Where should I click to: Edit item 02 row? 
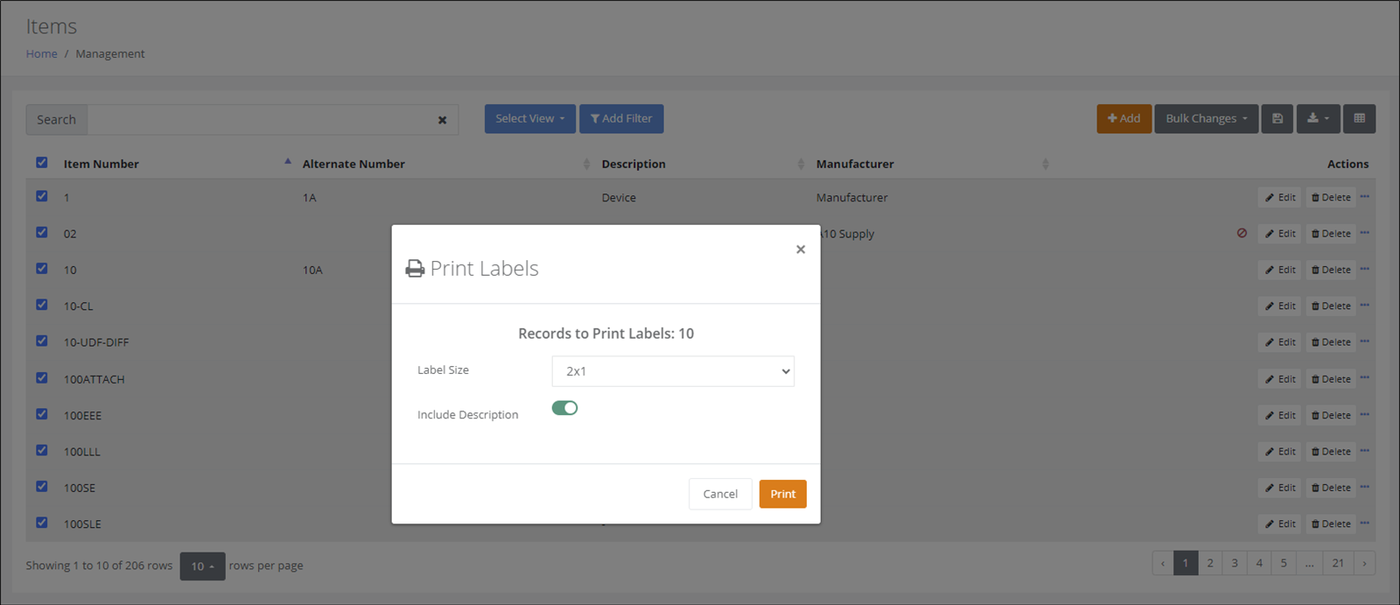click(1280, 234)
